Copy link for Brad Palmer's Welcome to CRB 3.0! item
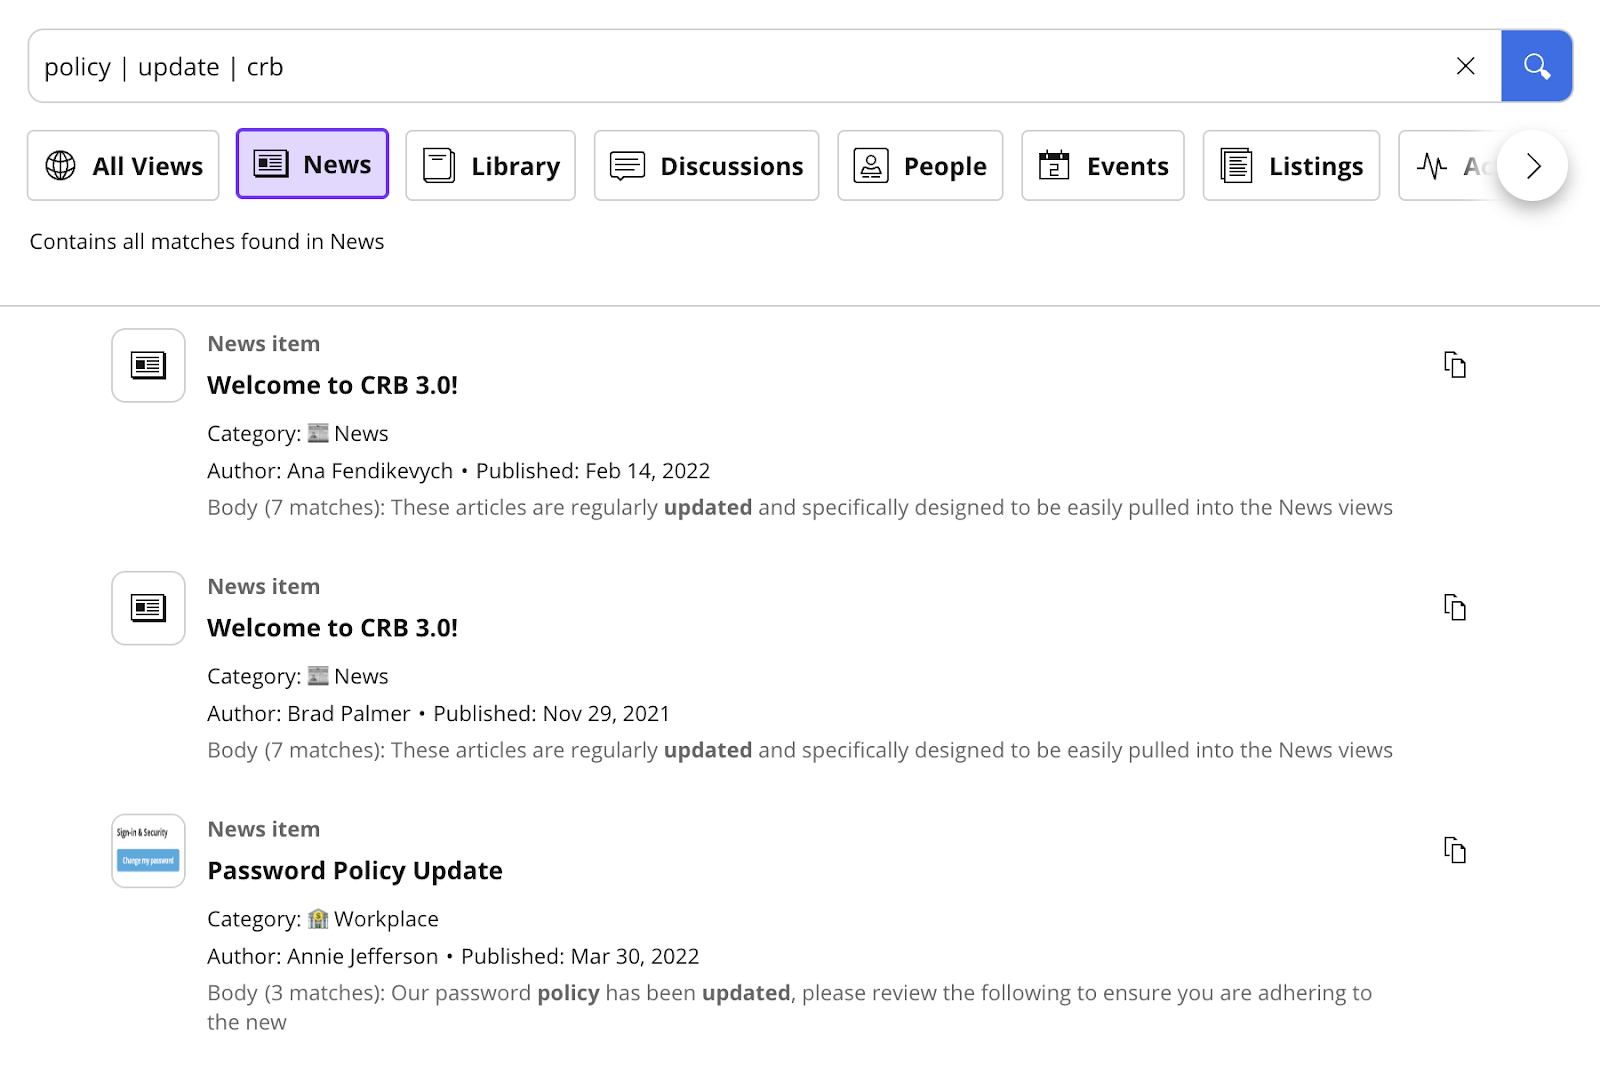 point(1455,607)
